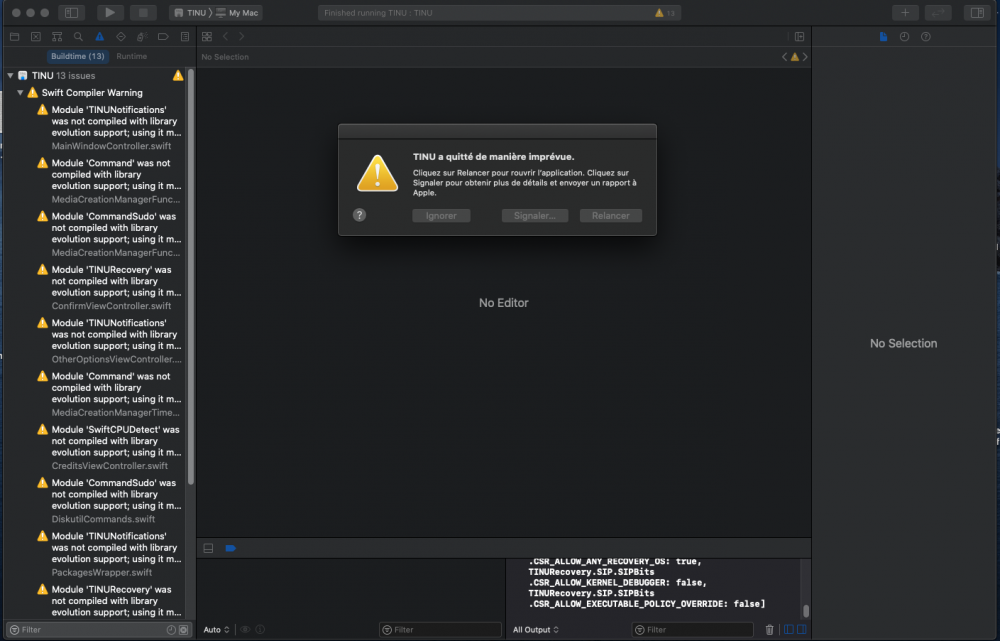Select the warning under MainWindowController.swift

pos(112,128)
